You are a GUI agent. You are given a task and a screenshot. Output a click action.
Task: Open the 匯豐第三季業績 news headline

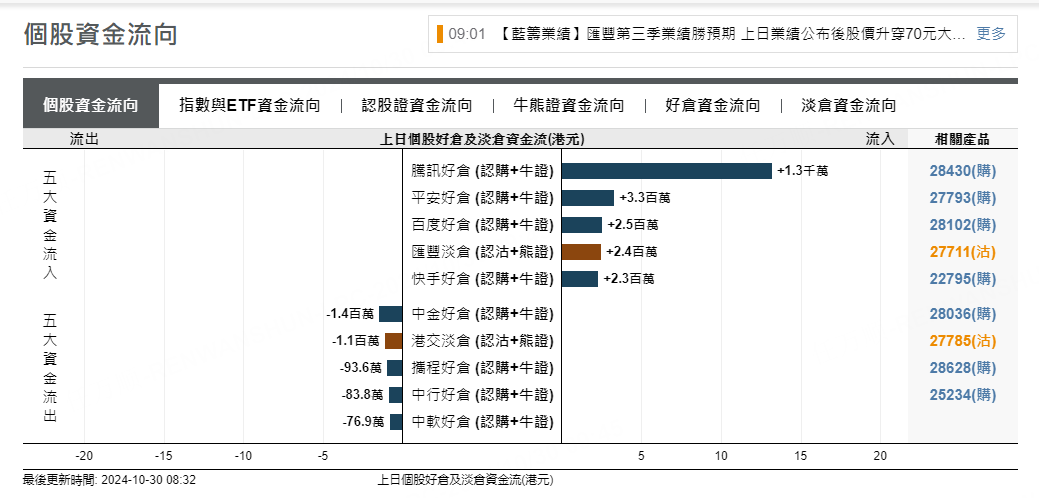point(730,34)
